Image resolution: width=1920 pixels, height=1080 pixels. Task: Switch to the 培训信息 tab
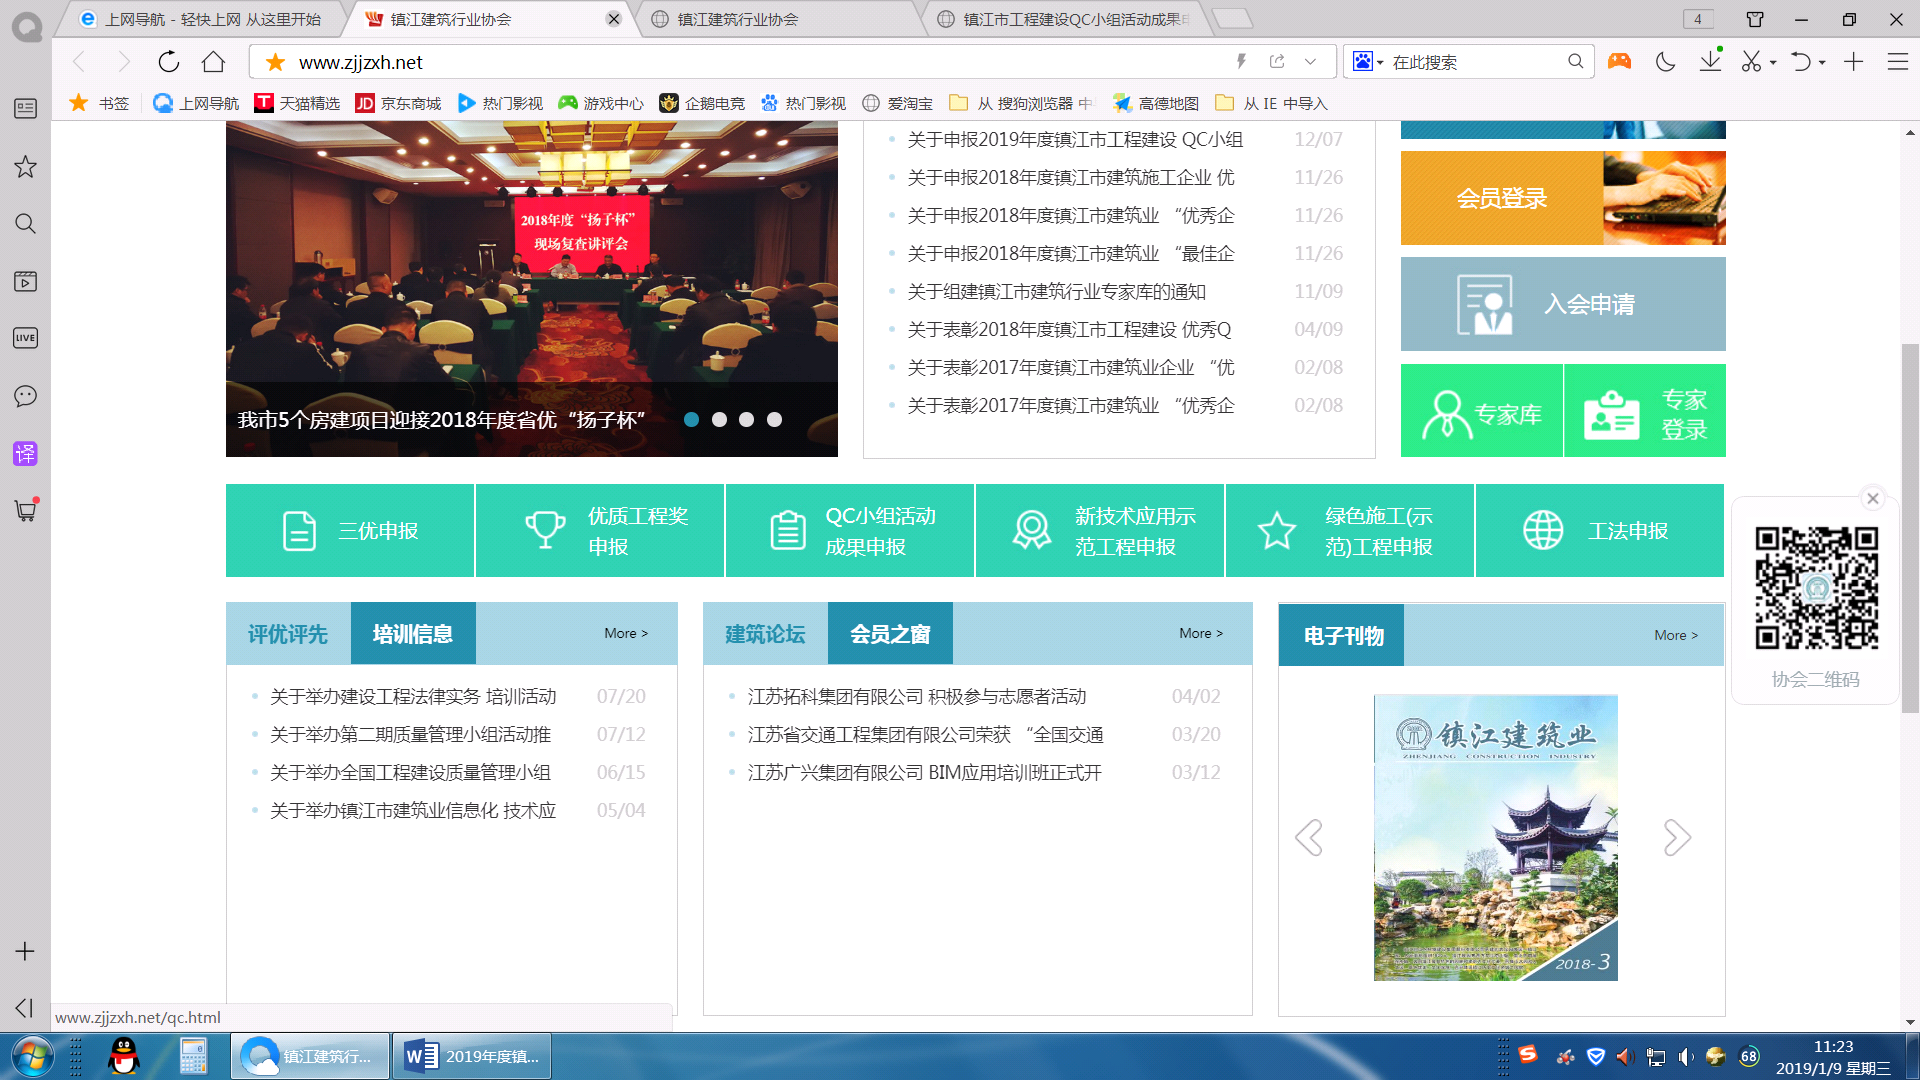(x=412, y=632)
